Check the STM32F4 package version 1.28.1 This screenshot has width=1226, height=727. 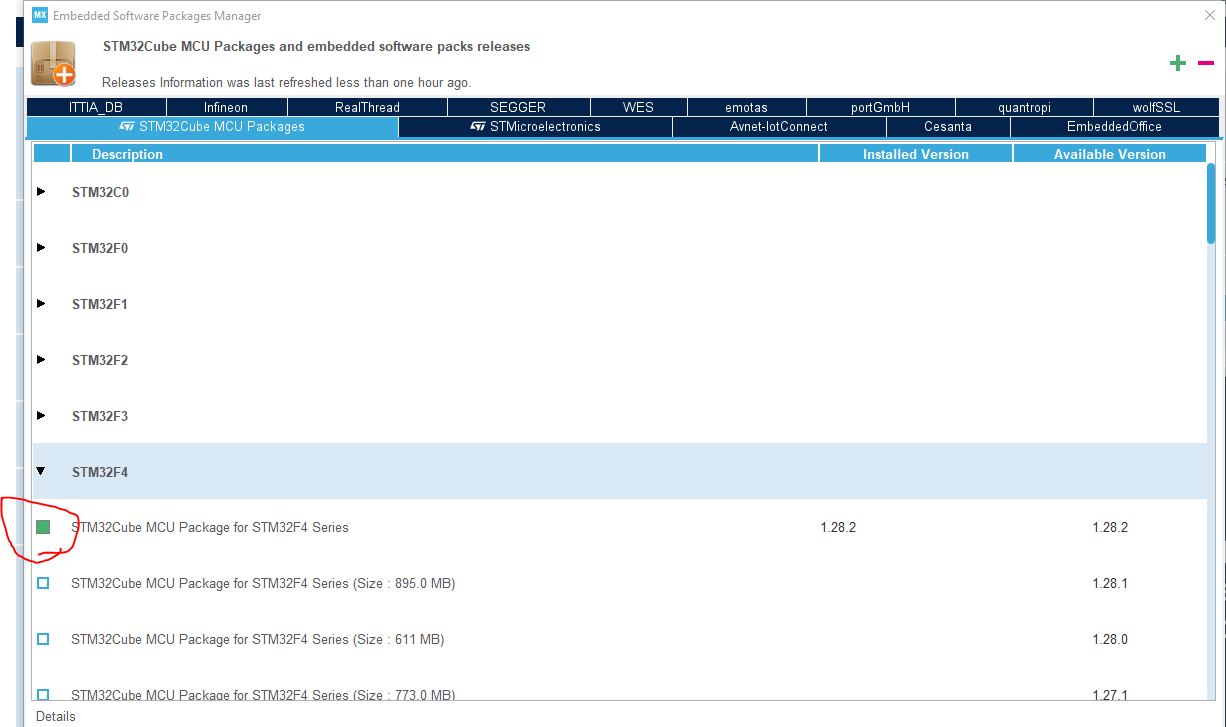pyautogui.click(x=43, y=583)
